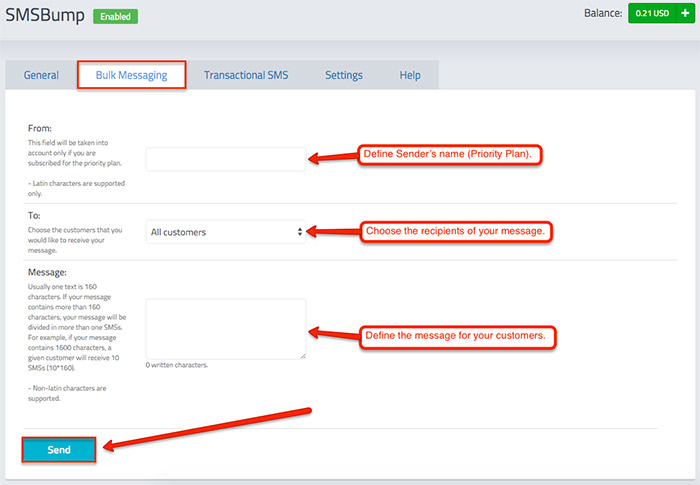
Task: Select the Bulk Messaging tab
Action: click(131, 75)
